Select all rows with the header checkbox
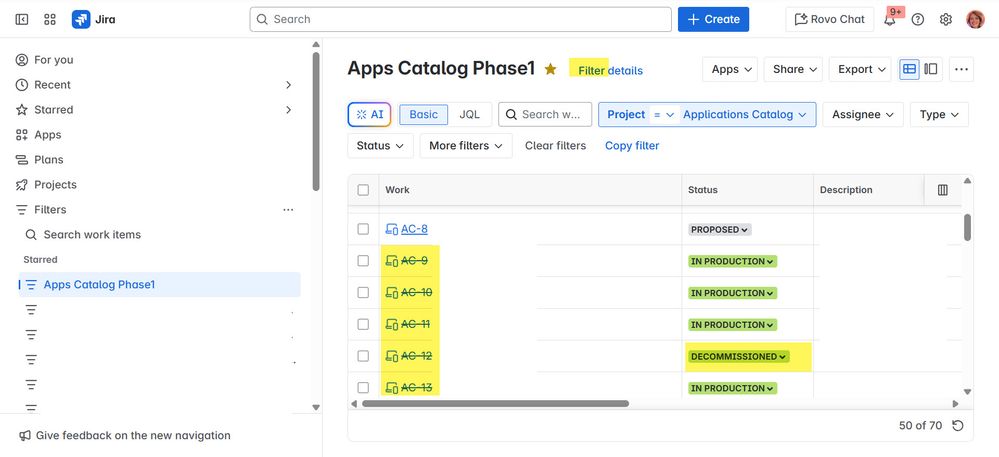The width and height of the screenshot is (999, 457). pos(363,190)
